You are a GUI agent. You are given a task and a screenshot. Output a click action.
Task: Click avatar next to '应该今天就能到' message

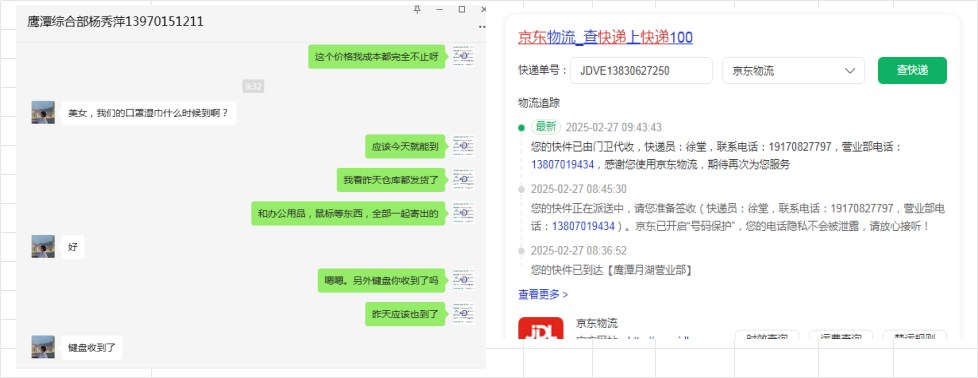463,147
